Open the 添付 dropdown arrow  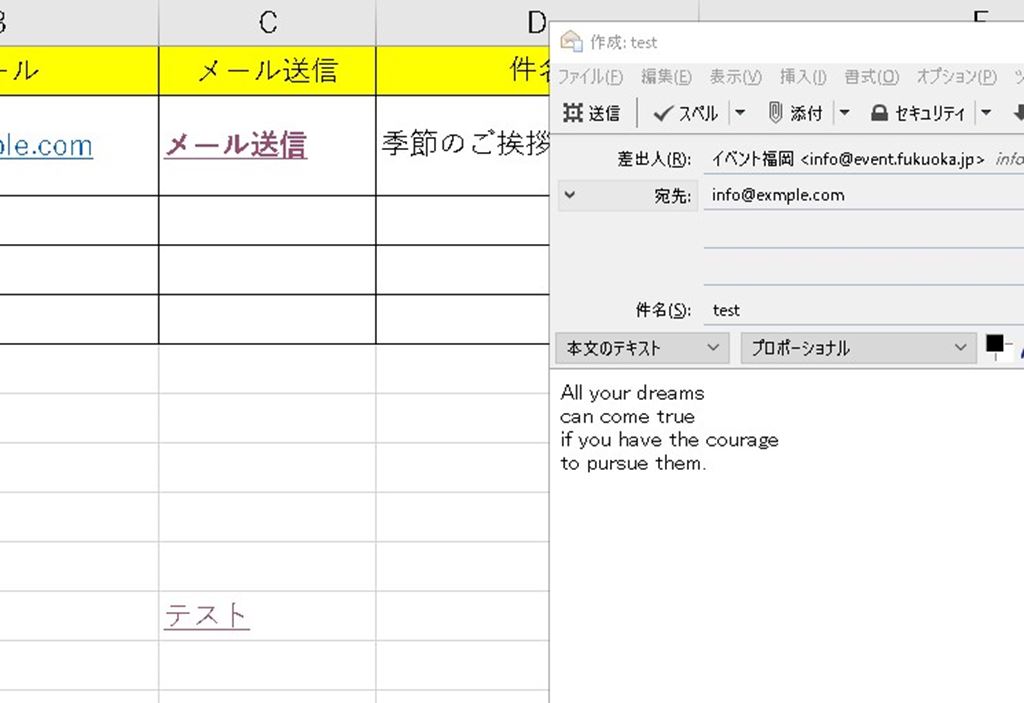pyautogui.click(x=844, y=113)
